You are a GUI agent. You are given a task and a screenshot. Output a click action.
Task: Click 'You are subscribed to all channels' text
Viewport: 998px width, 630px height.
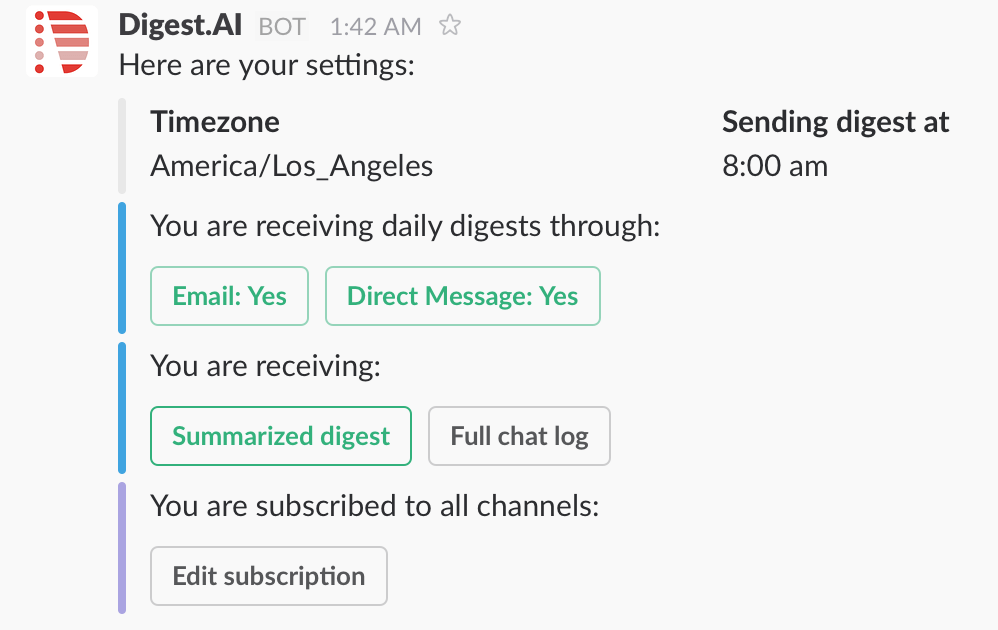point(375,507)
